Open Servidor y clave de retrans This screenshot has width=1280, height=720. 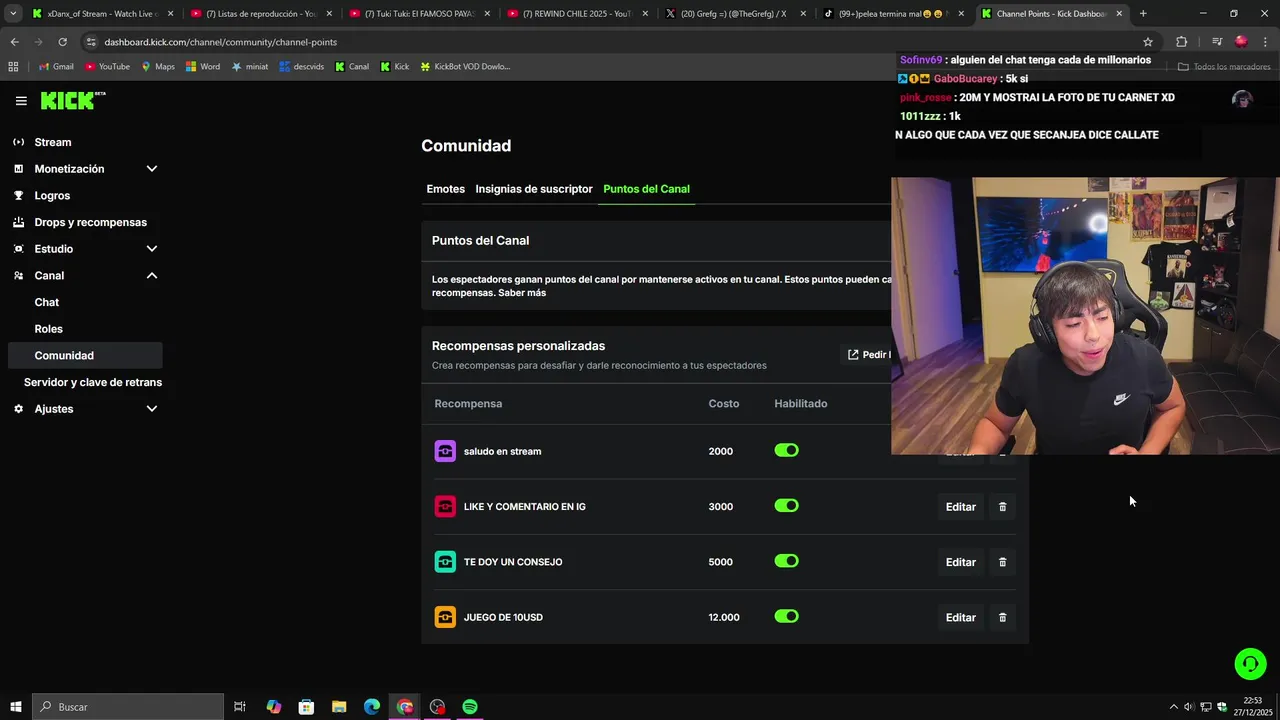pos(93,382)
